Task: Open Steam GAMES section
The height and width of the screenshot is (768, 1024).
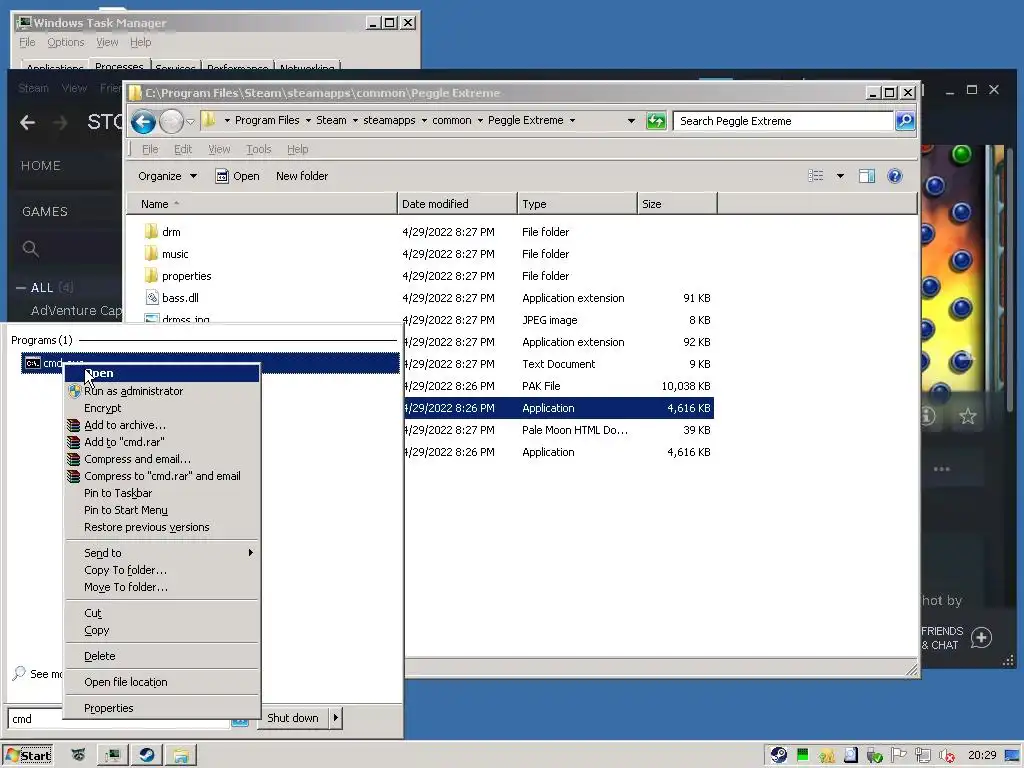Action: click(x=44, y=212)
